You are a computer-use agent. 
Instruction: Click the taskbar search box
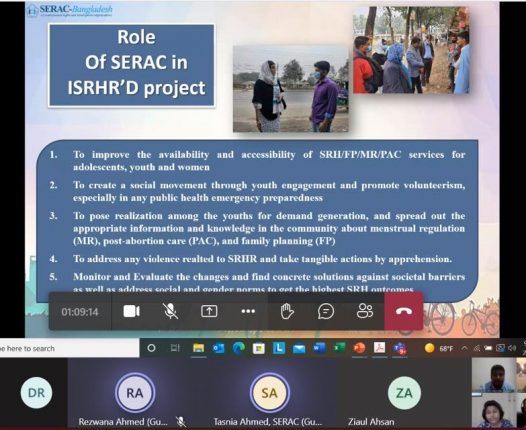(x=69, y=348)
